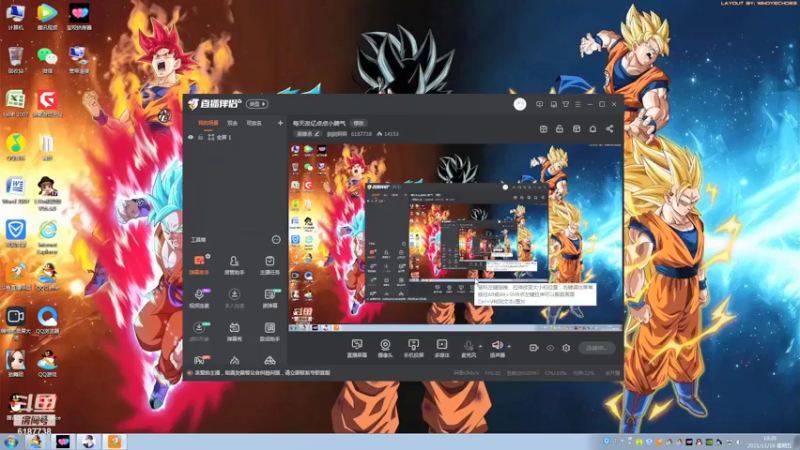Click the add scene plus button
This screenshot has height=450, width=800.
pos(280,123)
